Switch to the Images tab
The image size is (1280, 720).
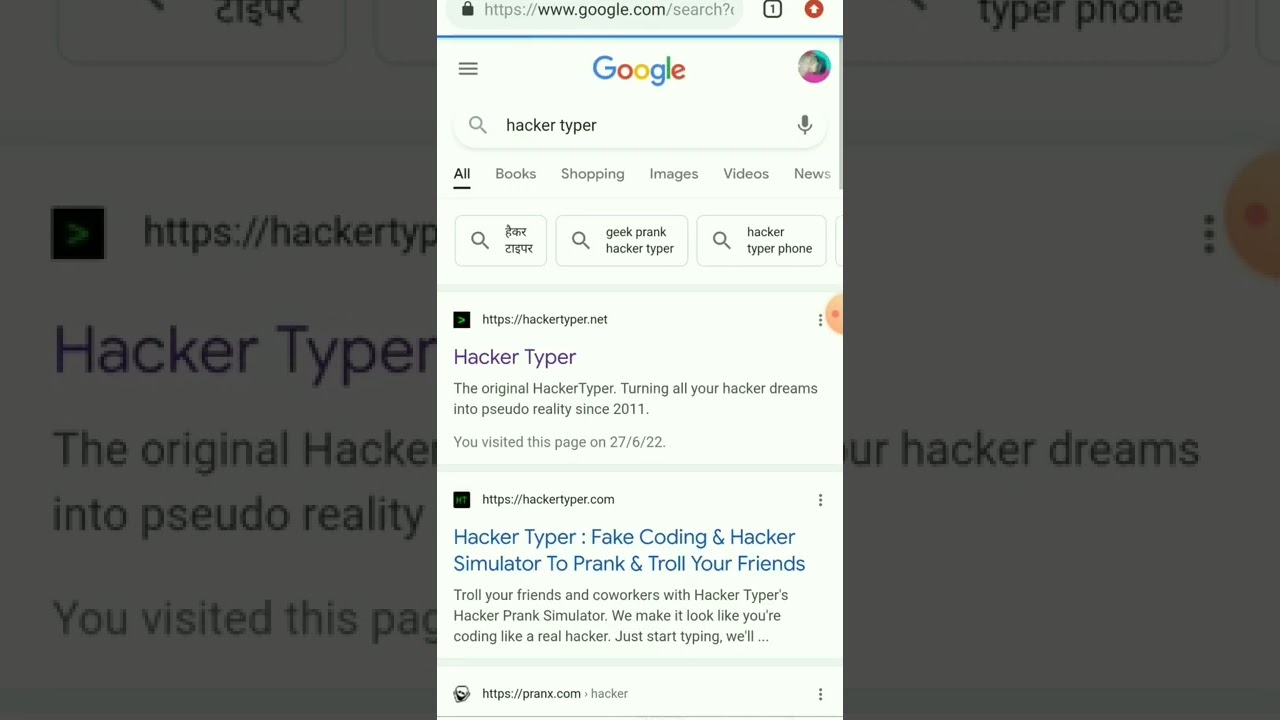(x=674, y=174)
